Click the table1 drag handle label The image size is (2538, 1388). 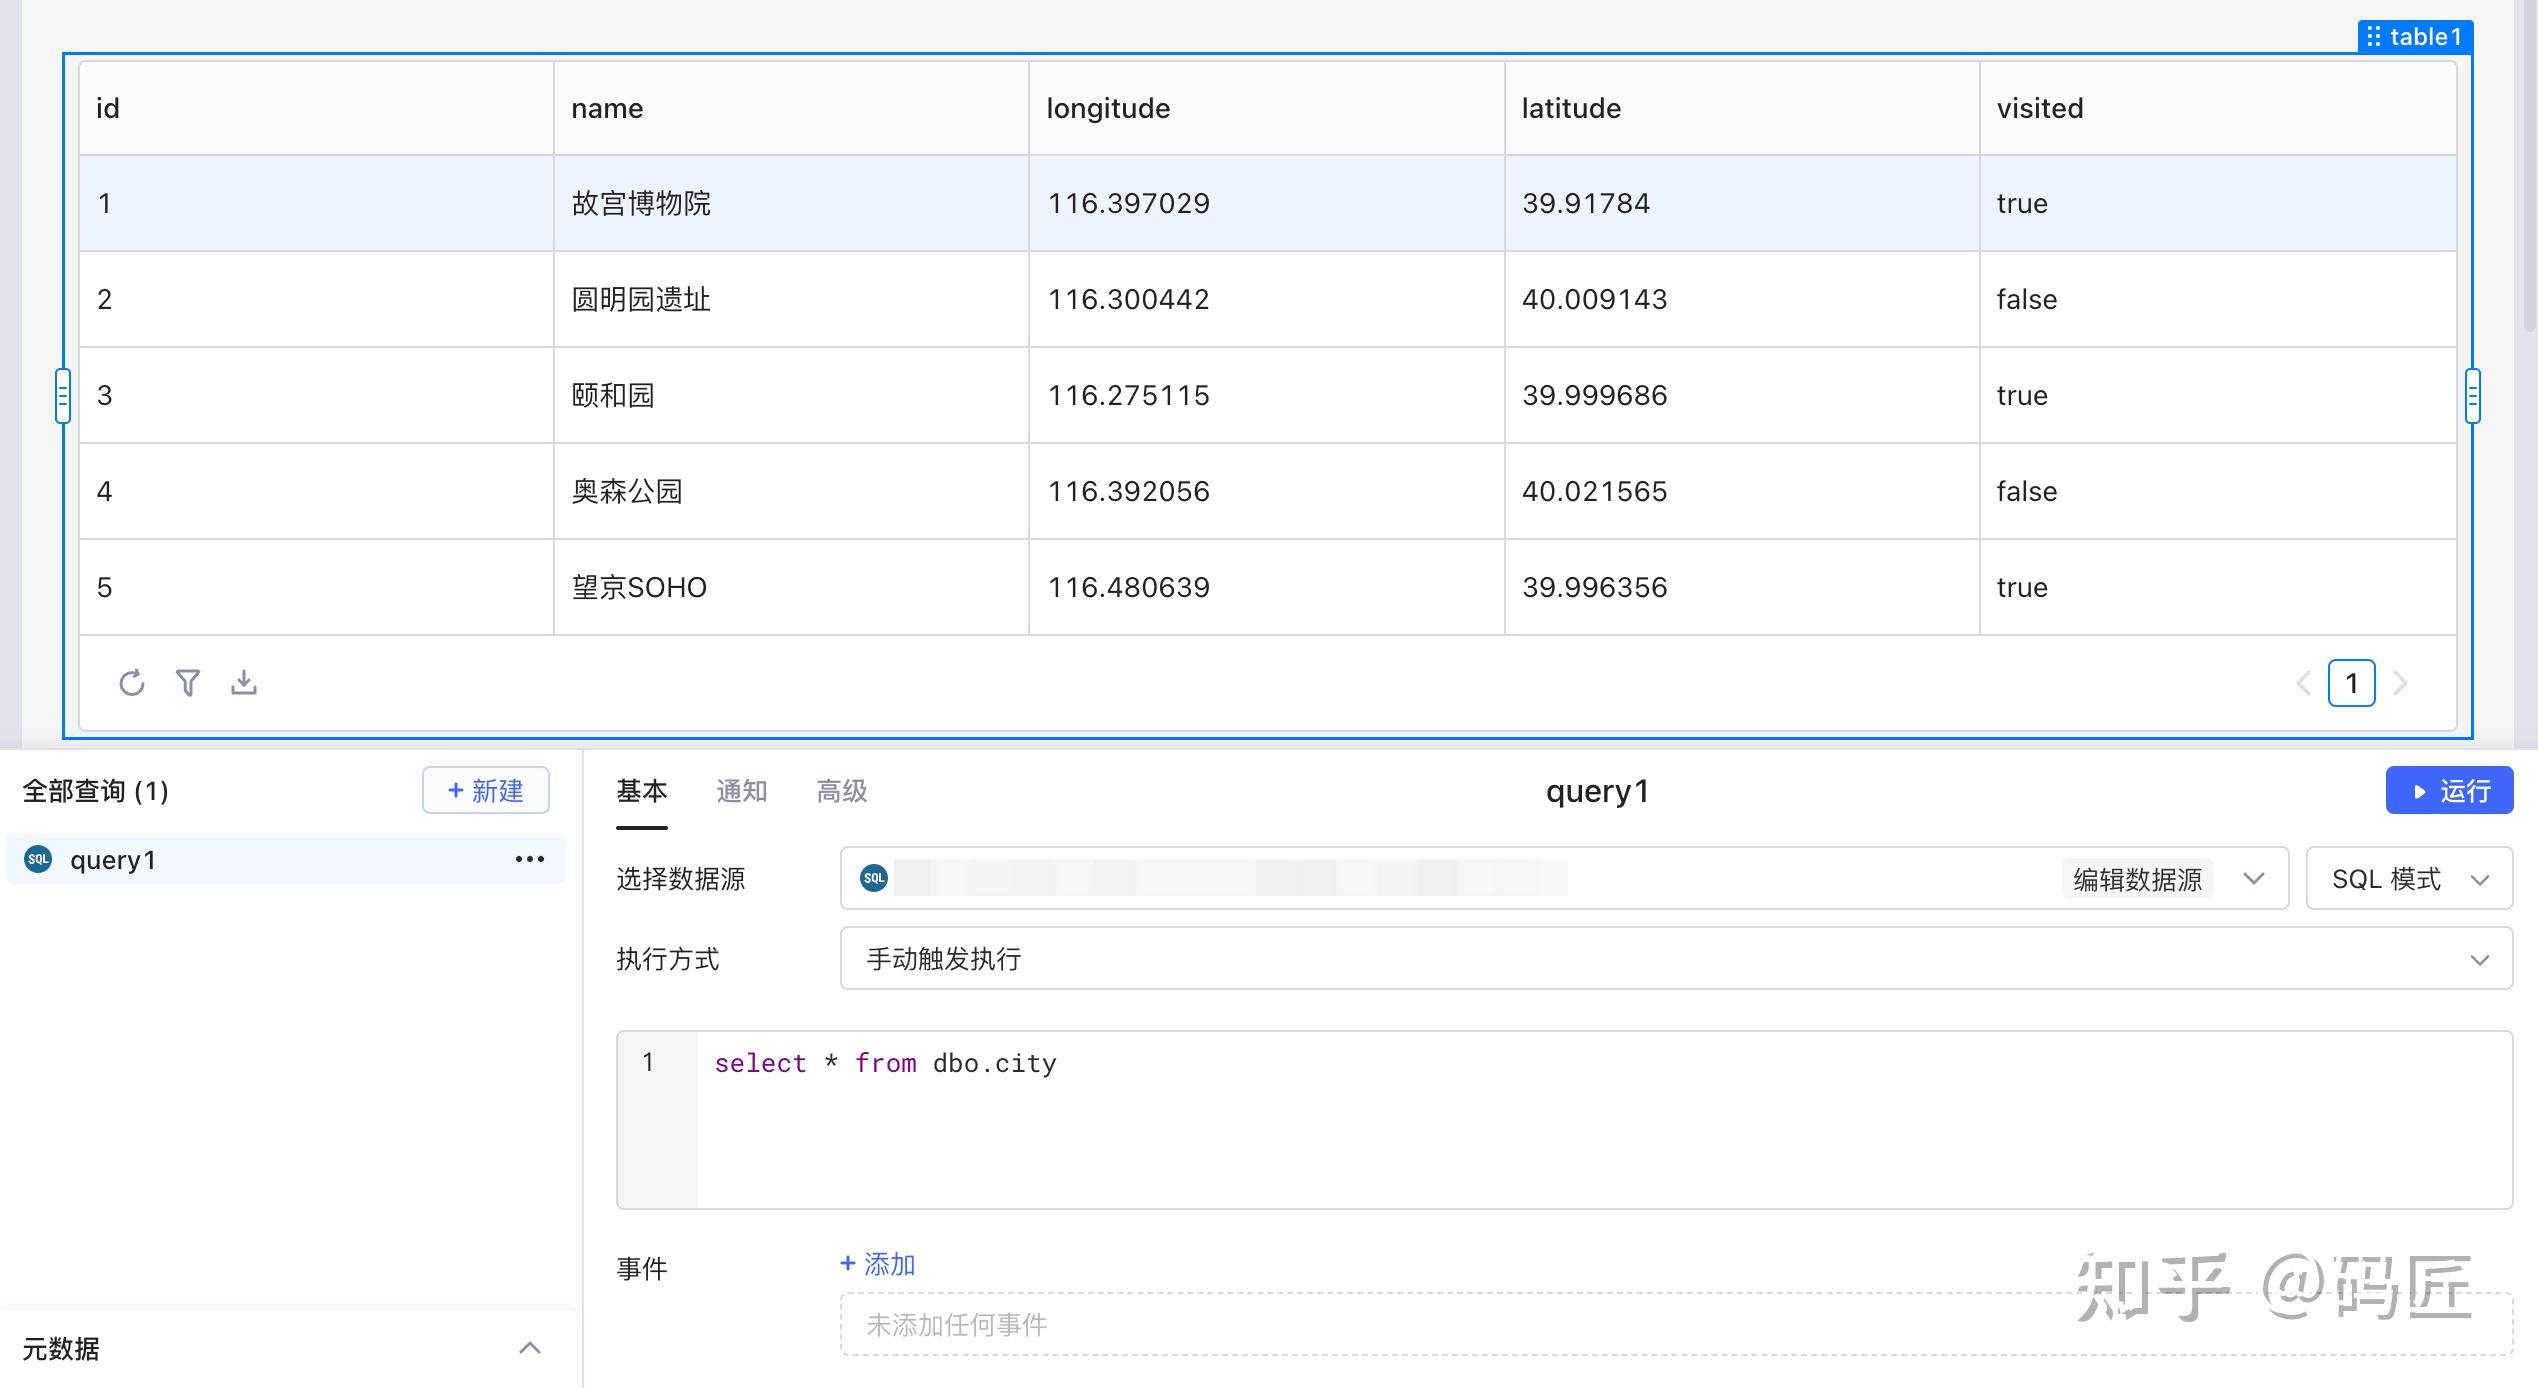(2415, 36)
